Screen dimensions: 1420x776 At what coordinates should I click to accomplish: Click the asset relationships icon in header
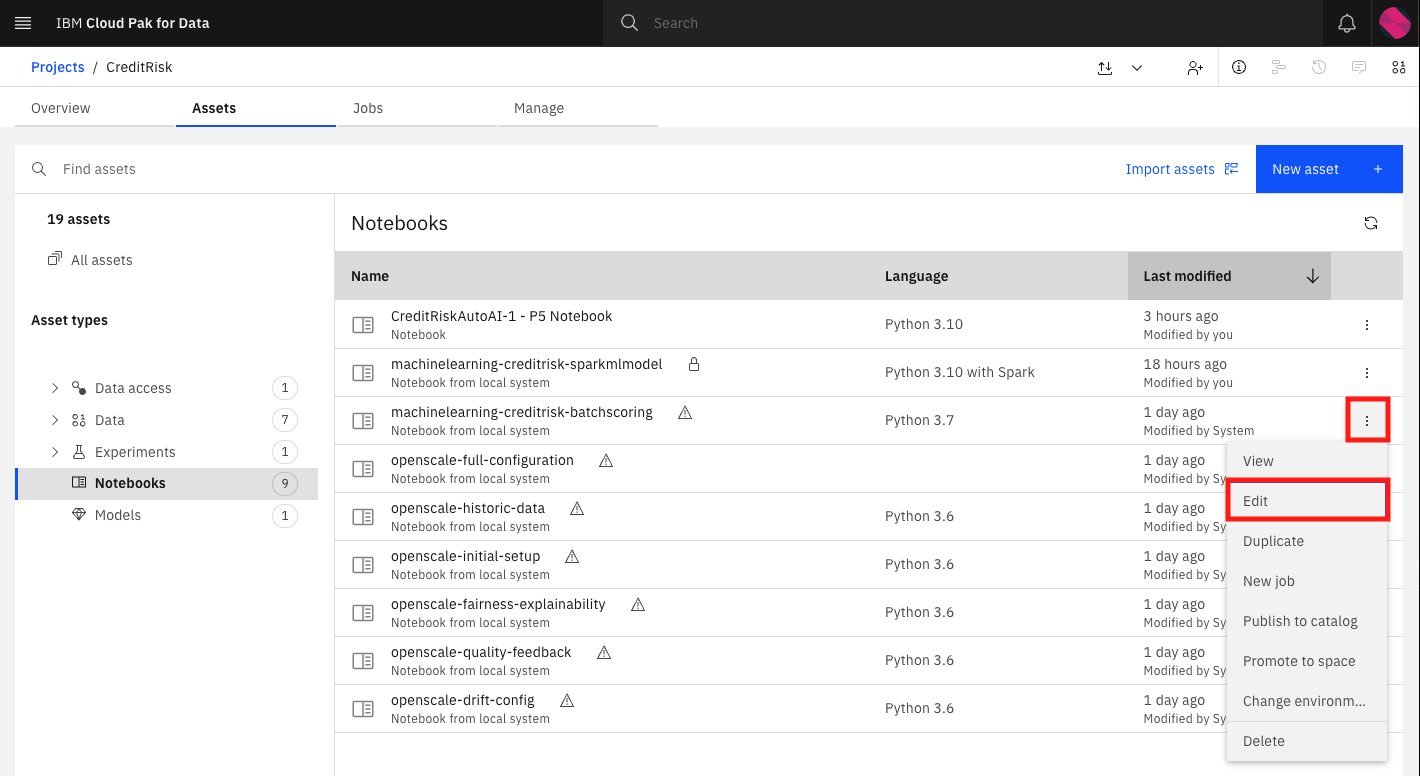click(1399, 67)
